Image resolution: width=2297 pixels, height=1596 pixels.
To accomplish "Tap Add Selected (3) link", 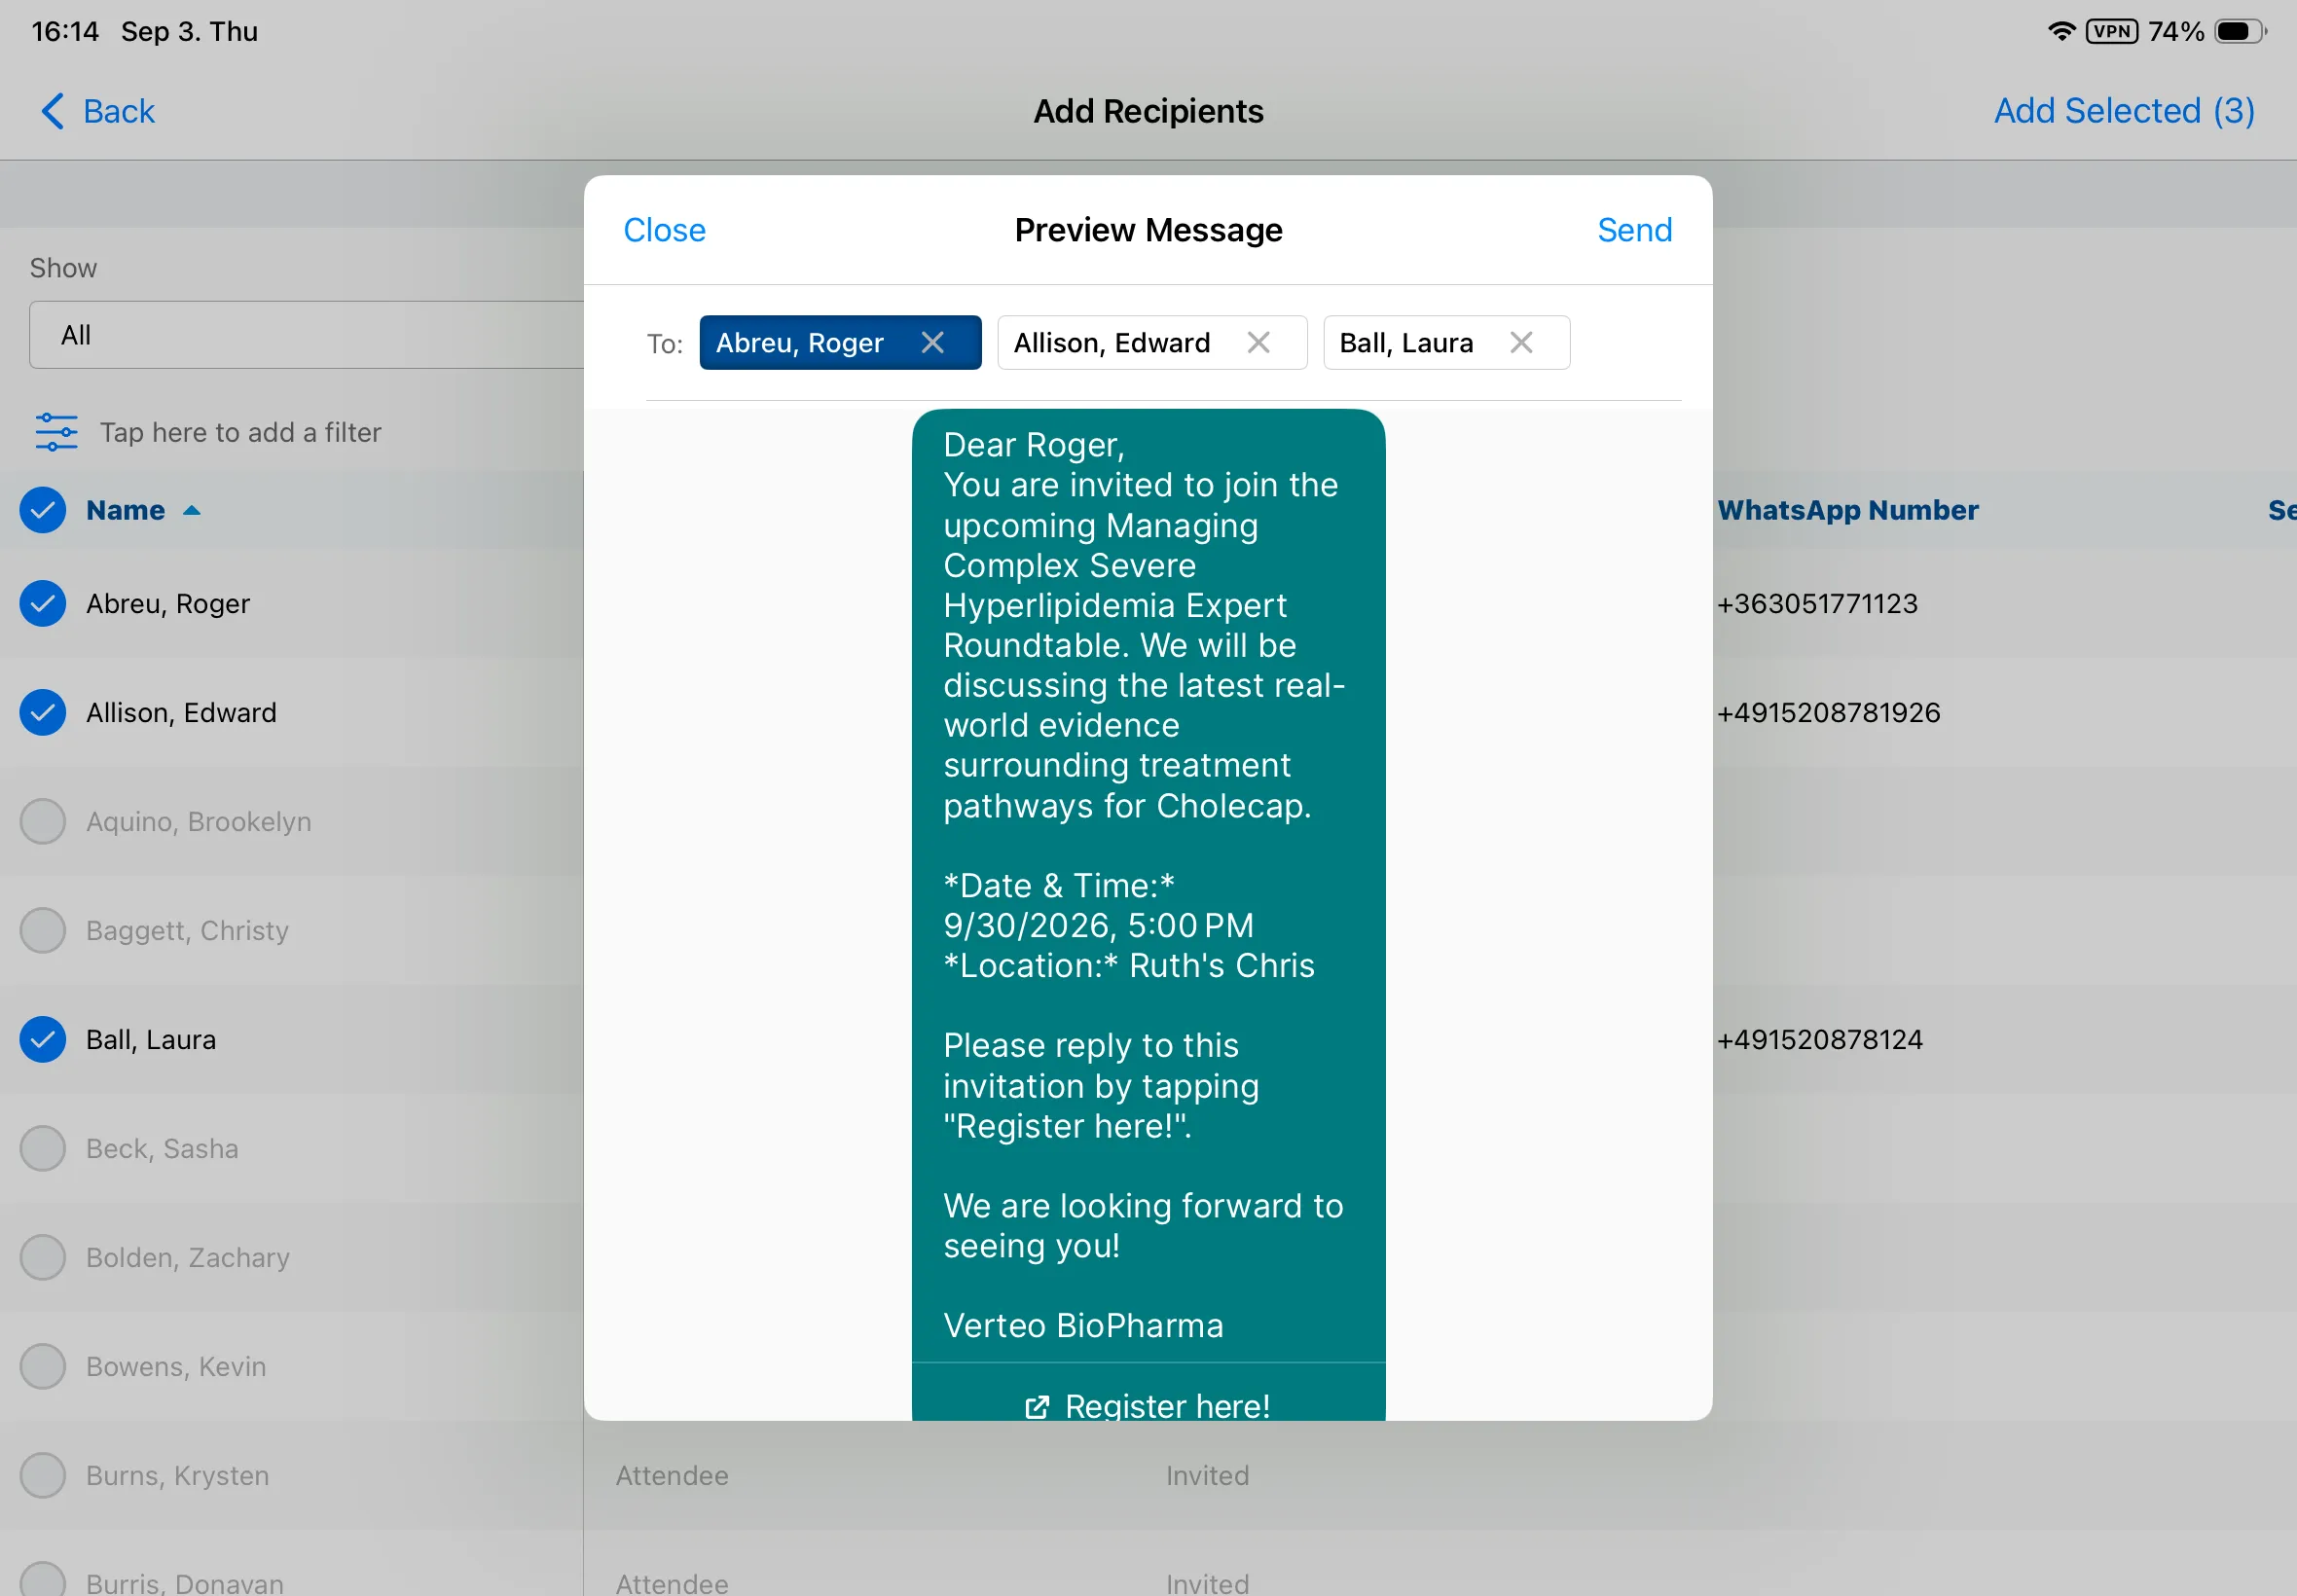I will click(2124, 111).
